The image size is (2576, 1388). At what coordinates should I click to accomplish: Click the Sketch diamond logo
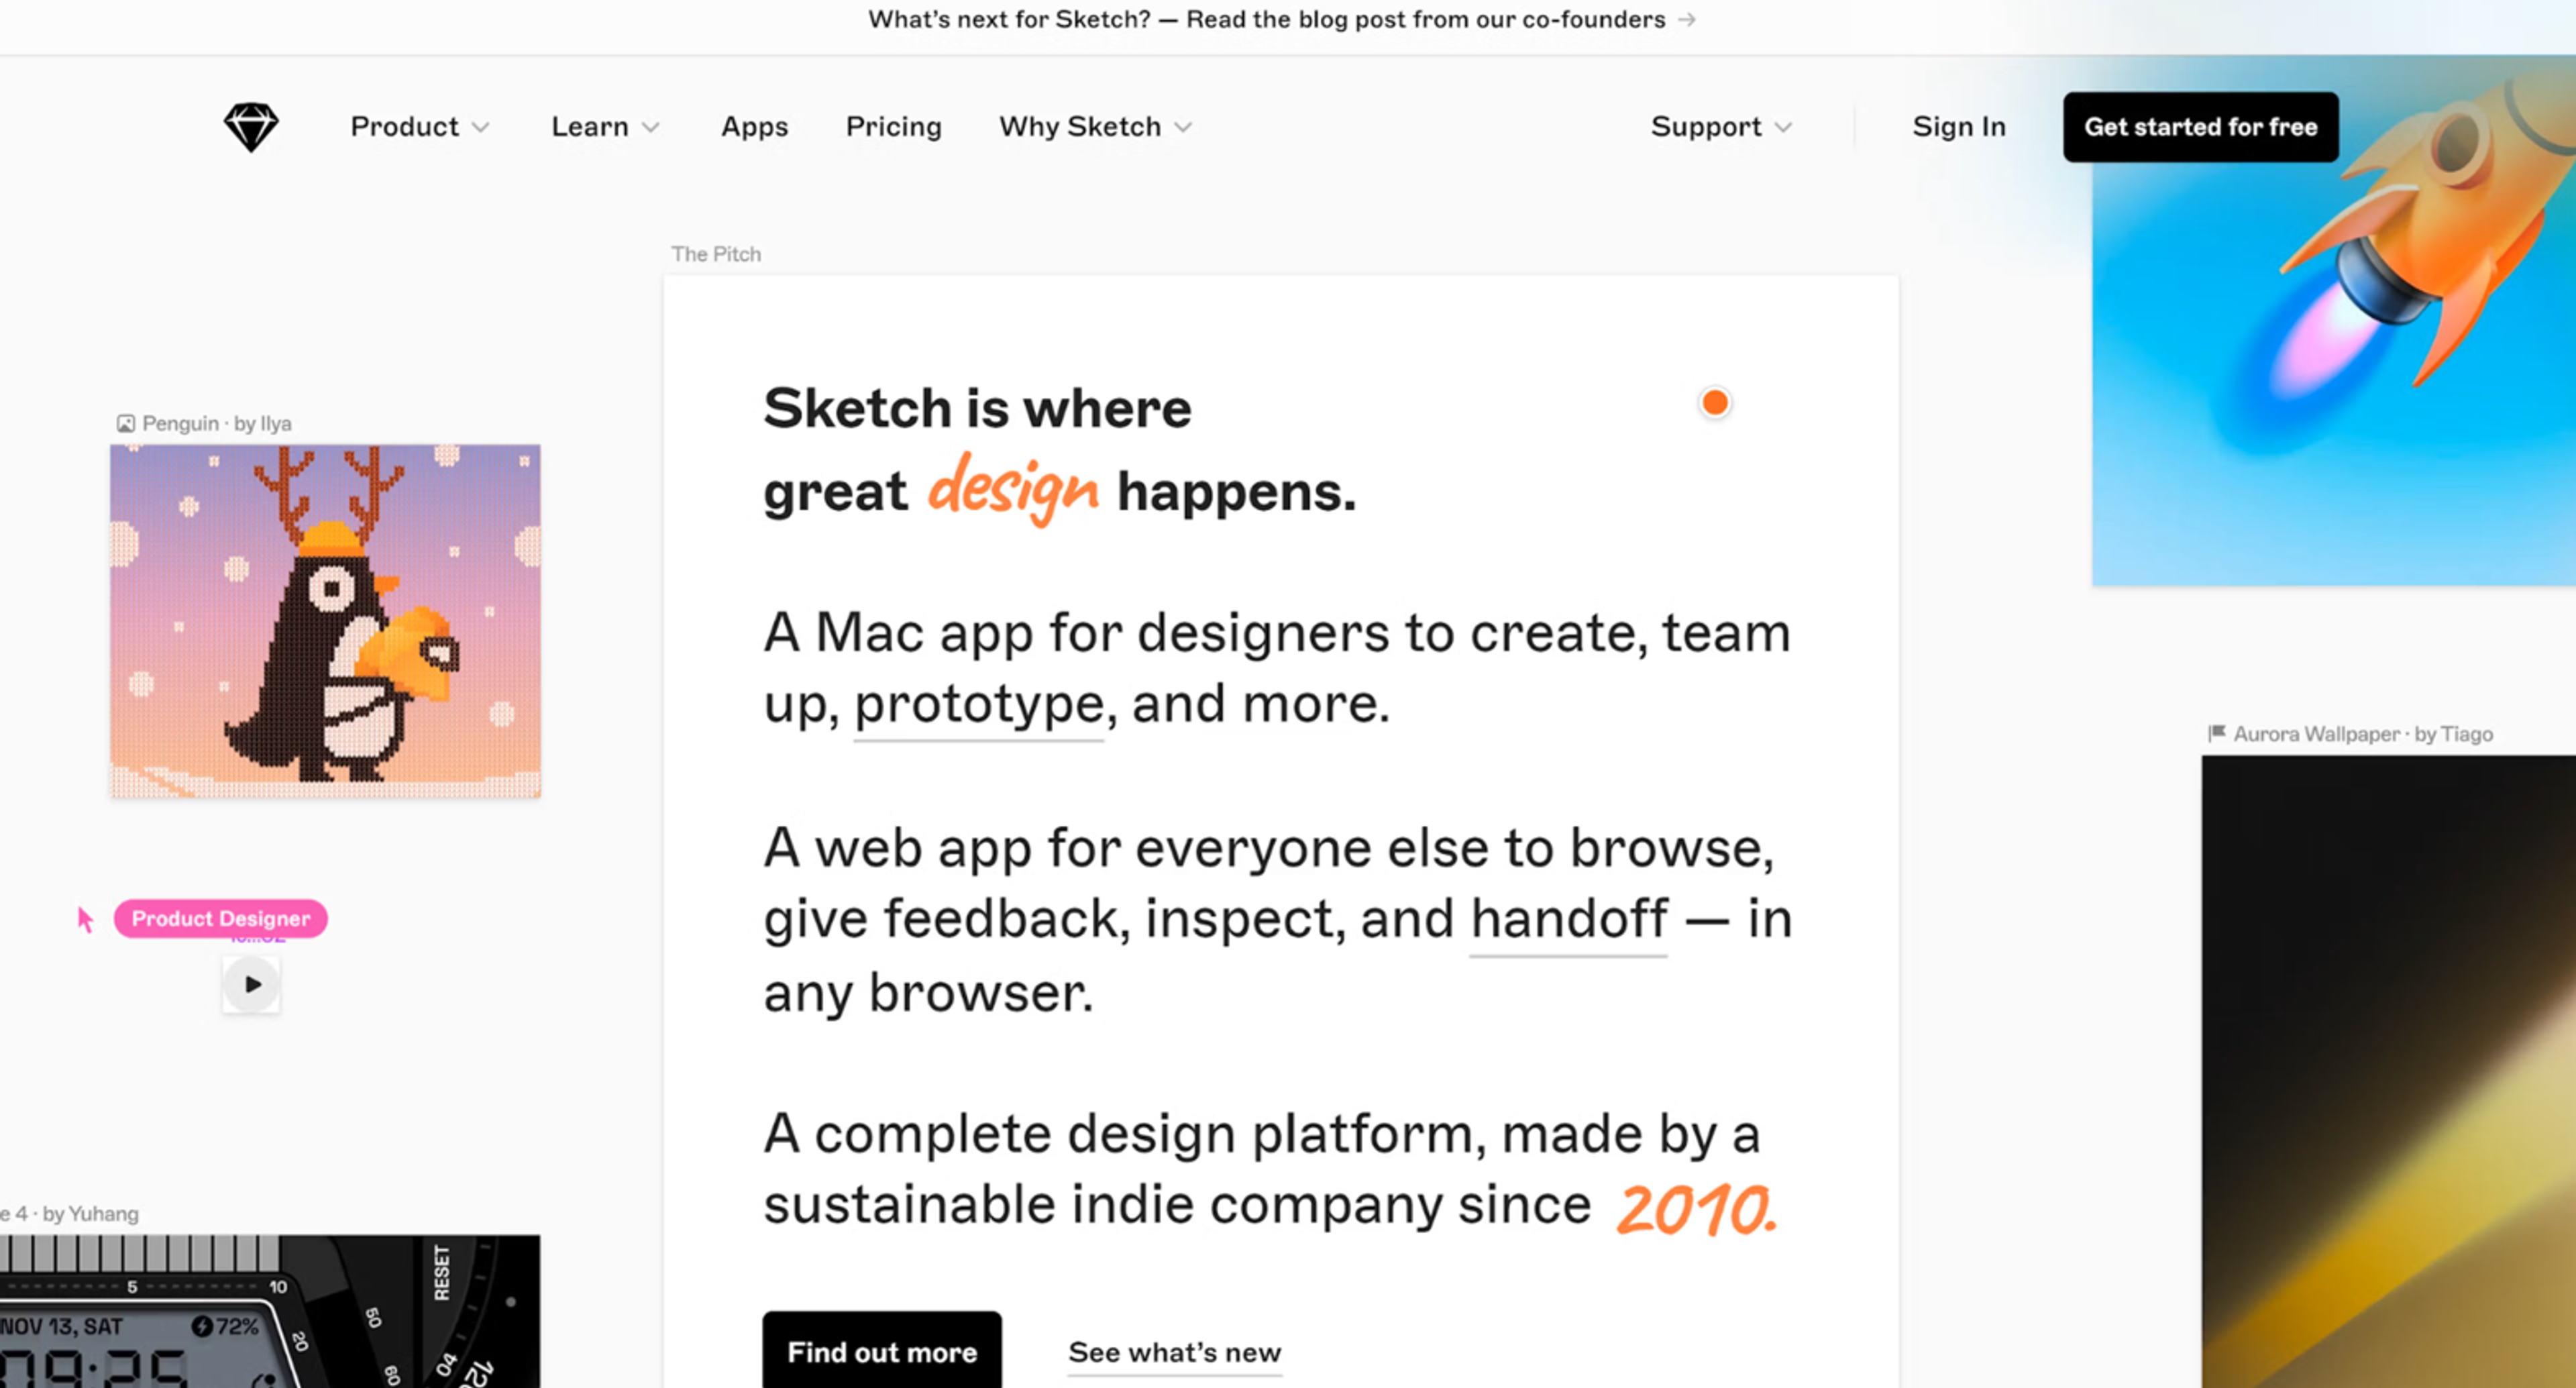250,127
